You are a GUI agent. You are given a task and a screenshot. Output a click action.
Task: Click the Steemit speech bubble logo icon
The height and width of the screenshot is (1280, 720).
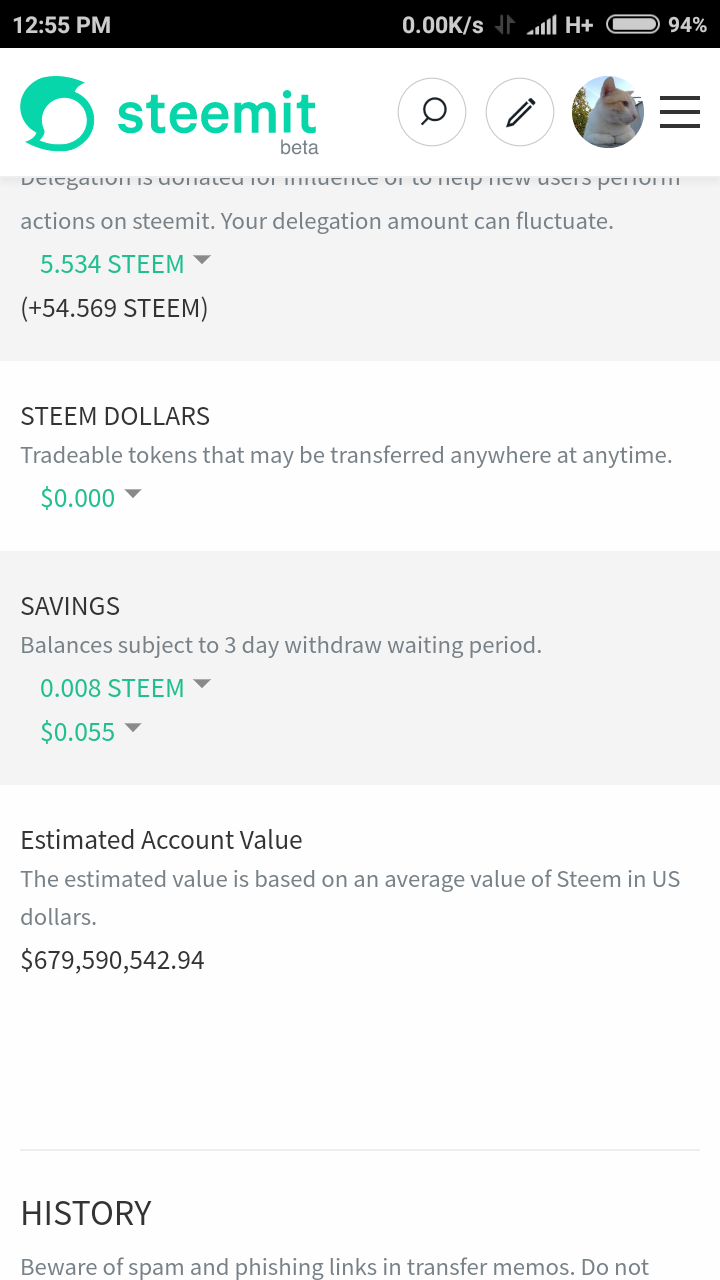pyautogui.click(x=57, y=113)
